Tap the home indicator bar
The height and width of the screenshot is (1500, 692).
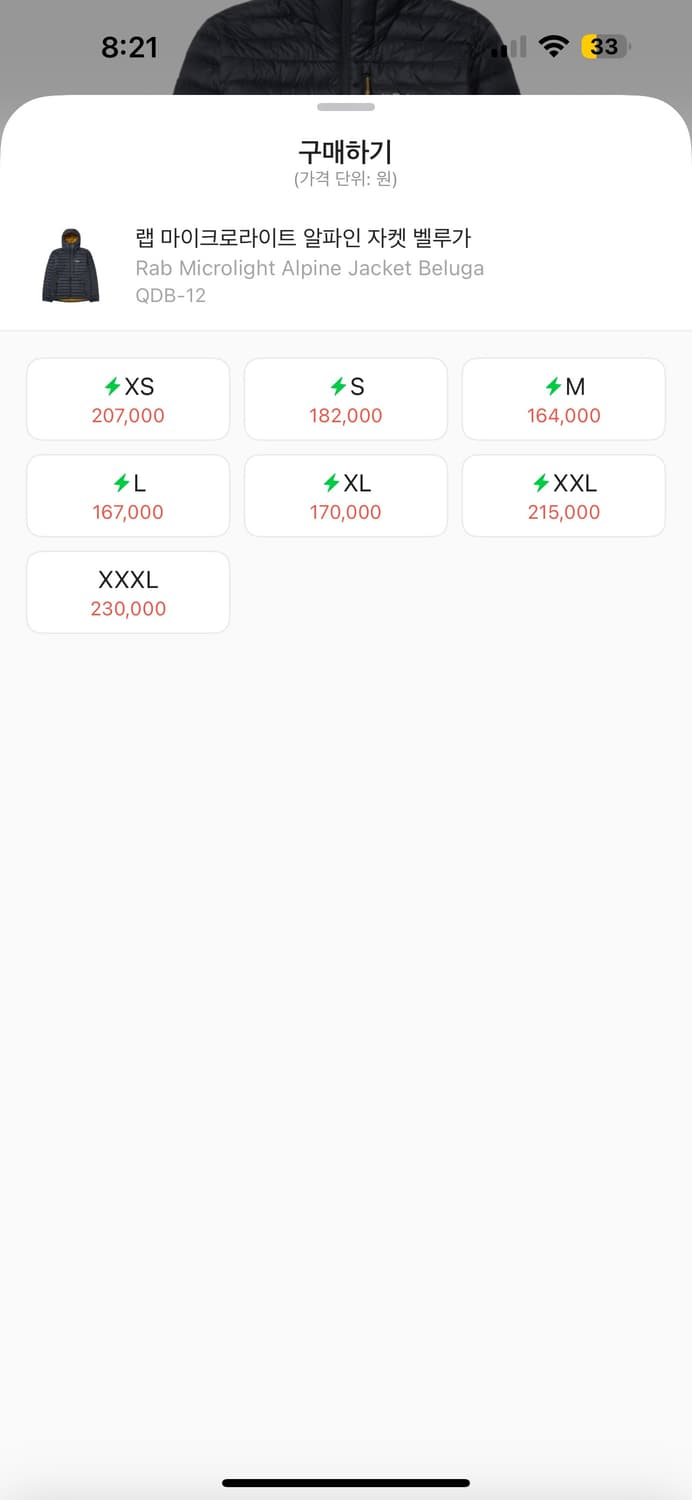pos(346,1483)
